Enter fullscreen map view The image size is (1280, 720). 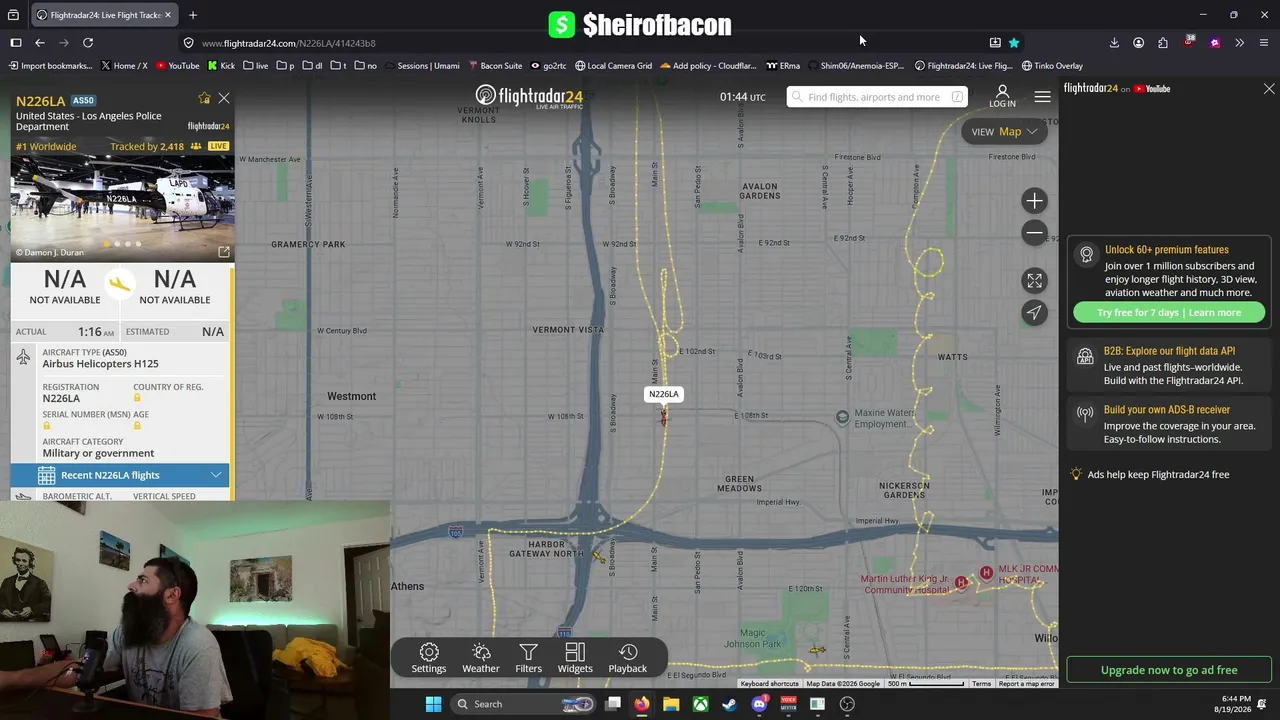coord(1034,281)
